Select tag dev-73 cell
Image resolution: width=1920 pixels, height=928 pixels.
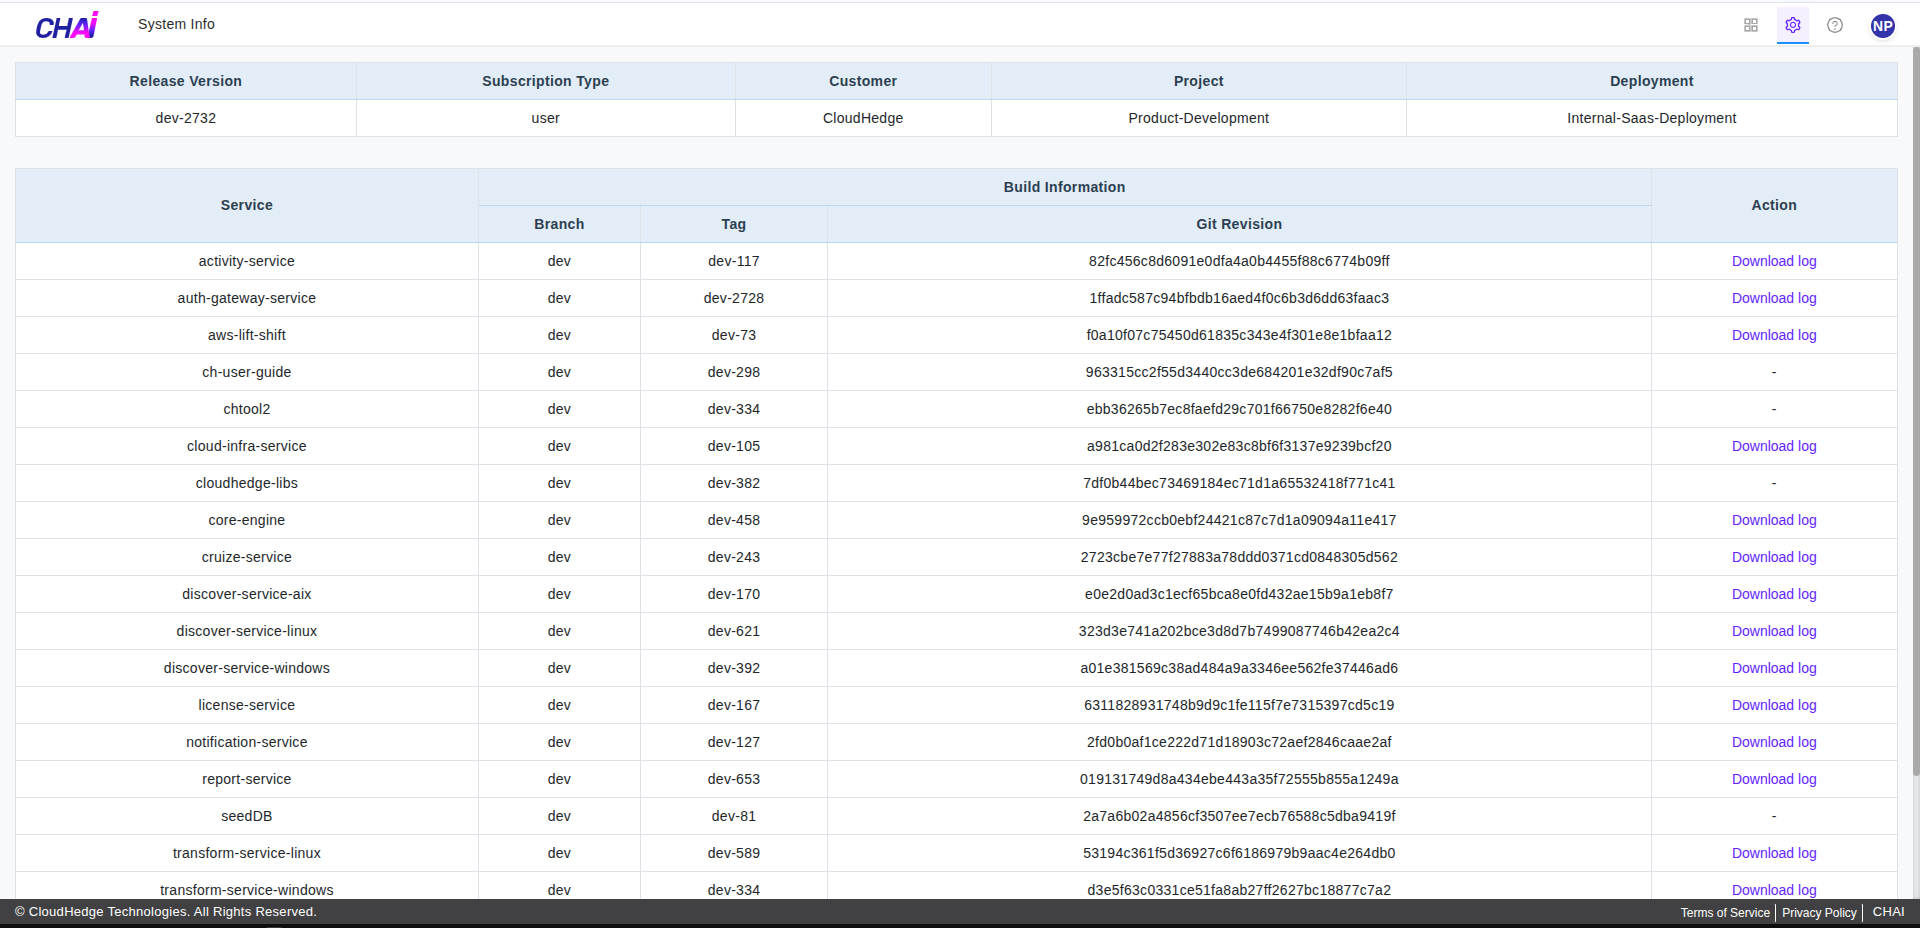click(734, 335)
